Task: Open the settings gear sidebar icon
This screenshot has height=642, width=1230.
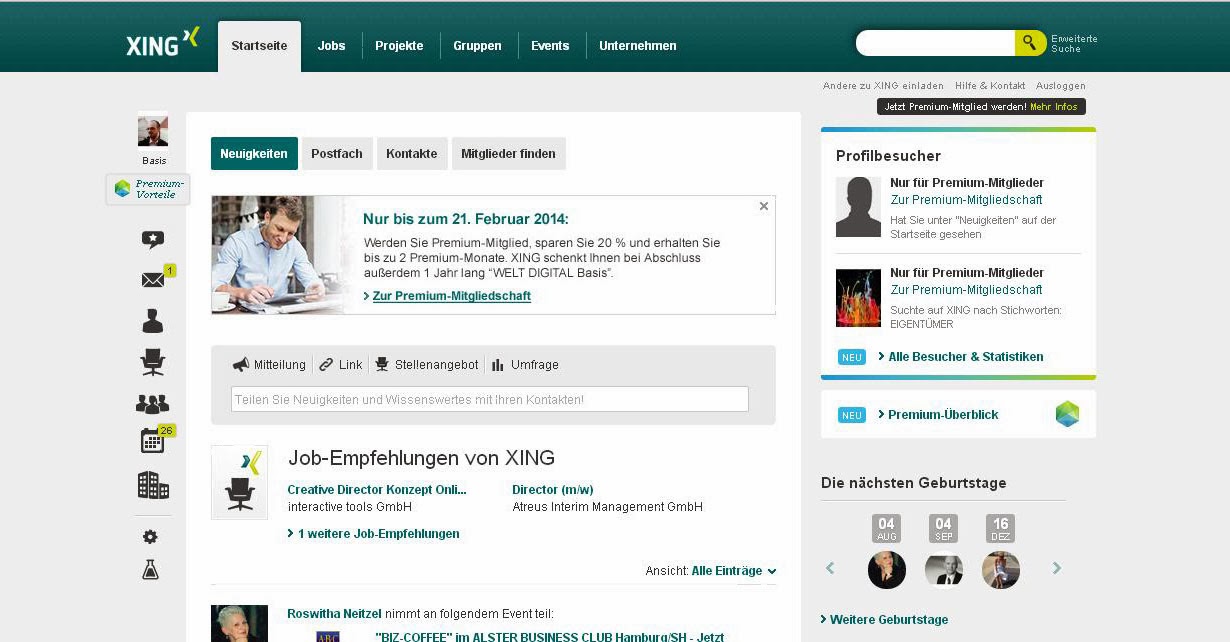Action: pos(150,537)
